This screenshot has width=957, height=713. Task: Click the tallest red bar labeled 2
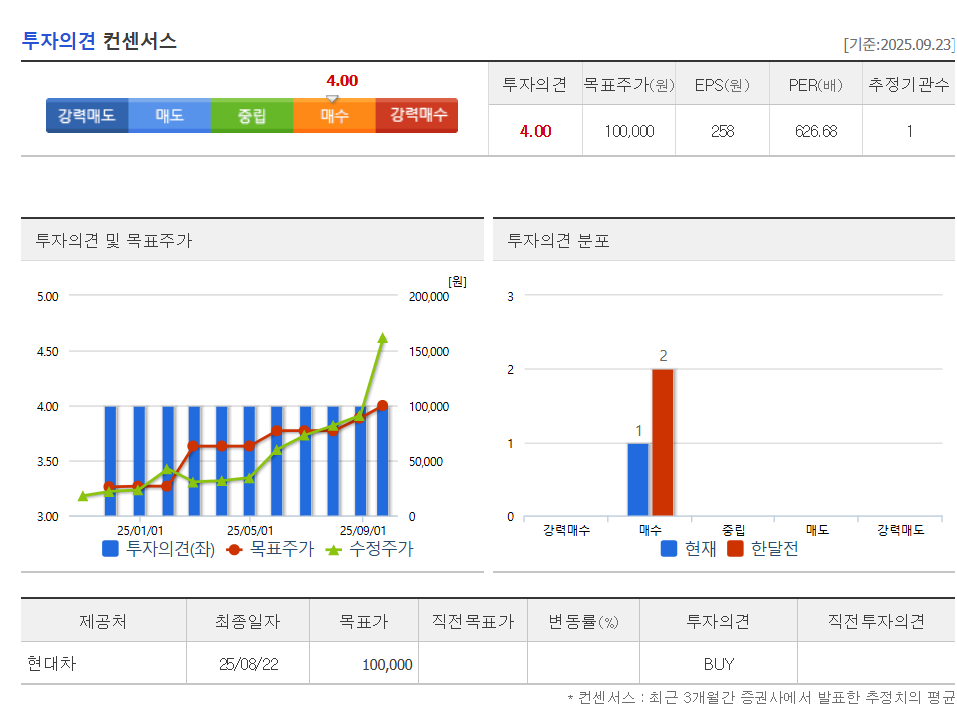click(663, 440)
